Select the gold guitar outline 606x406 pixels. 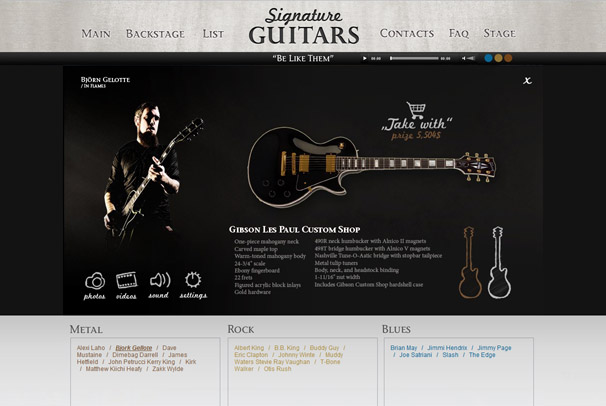click(x=470, y=263)
